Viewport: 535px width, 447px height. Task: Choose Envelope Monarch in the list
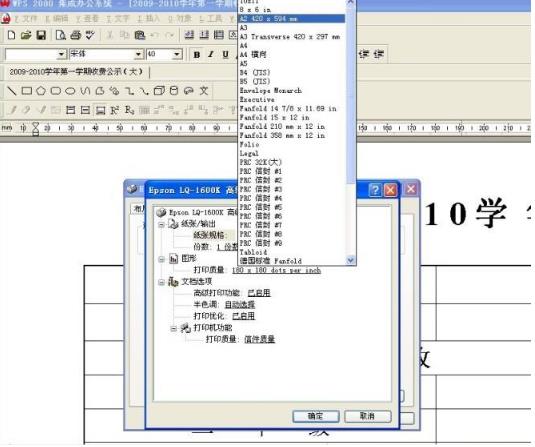(x=271, y=90)
